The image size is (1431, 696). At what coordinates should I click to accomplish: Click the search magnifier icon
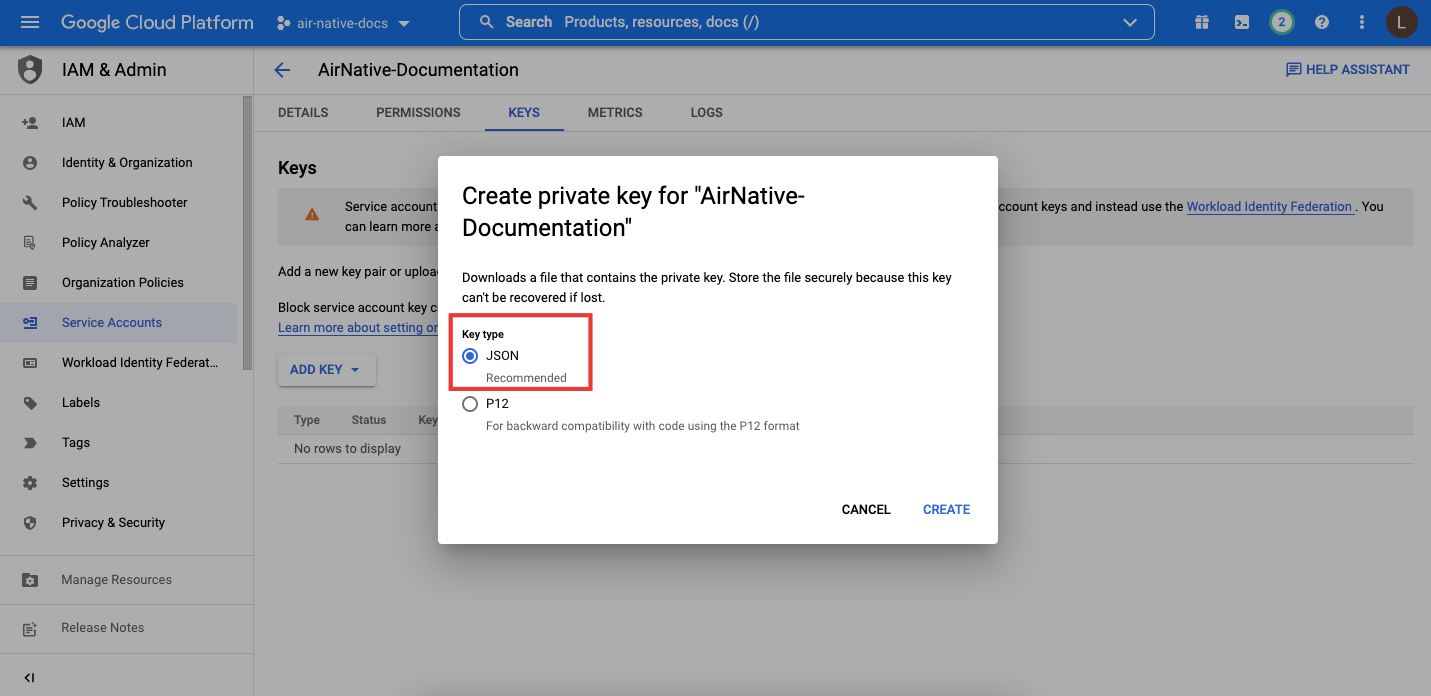(x=487, y=22)
